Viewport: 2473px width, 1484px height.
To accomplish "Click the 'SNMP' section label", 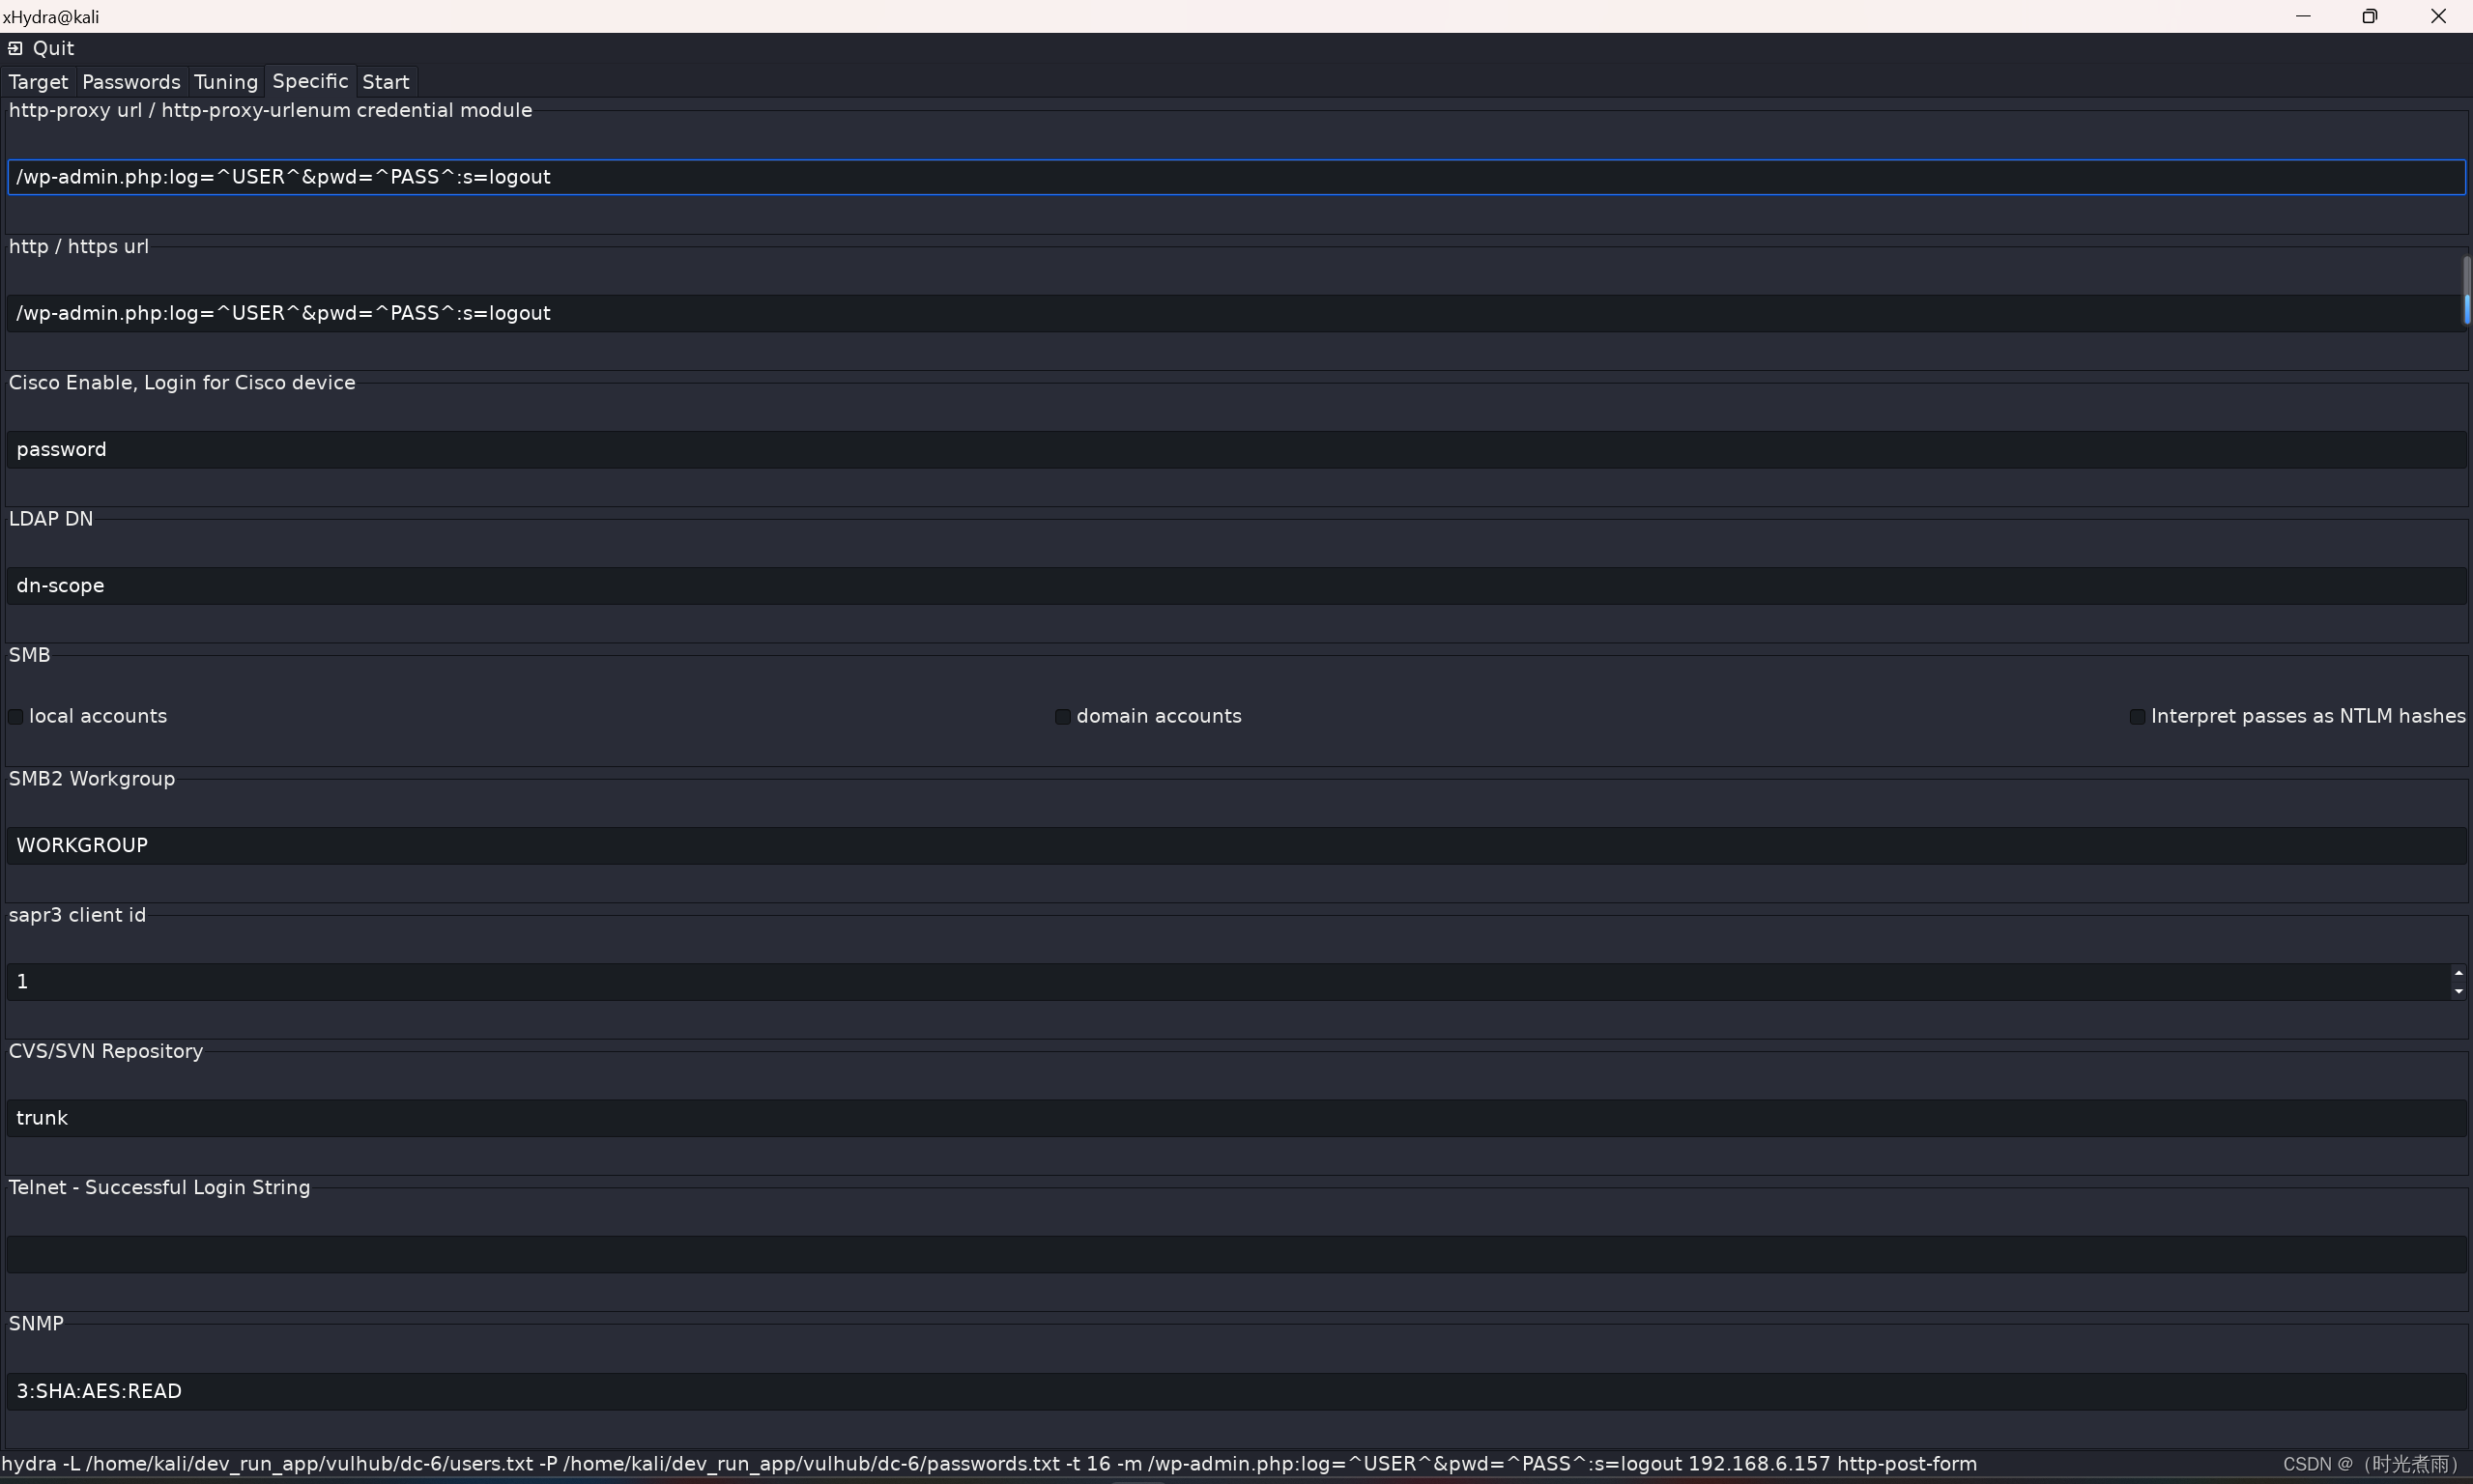I will pyautogui.click(x=36, y=1323).
